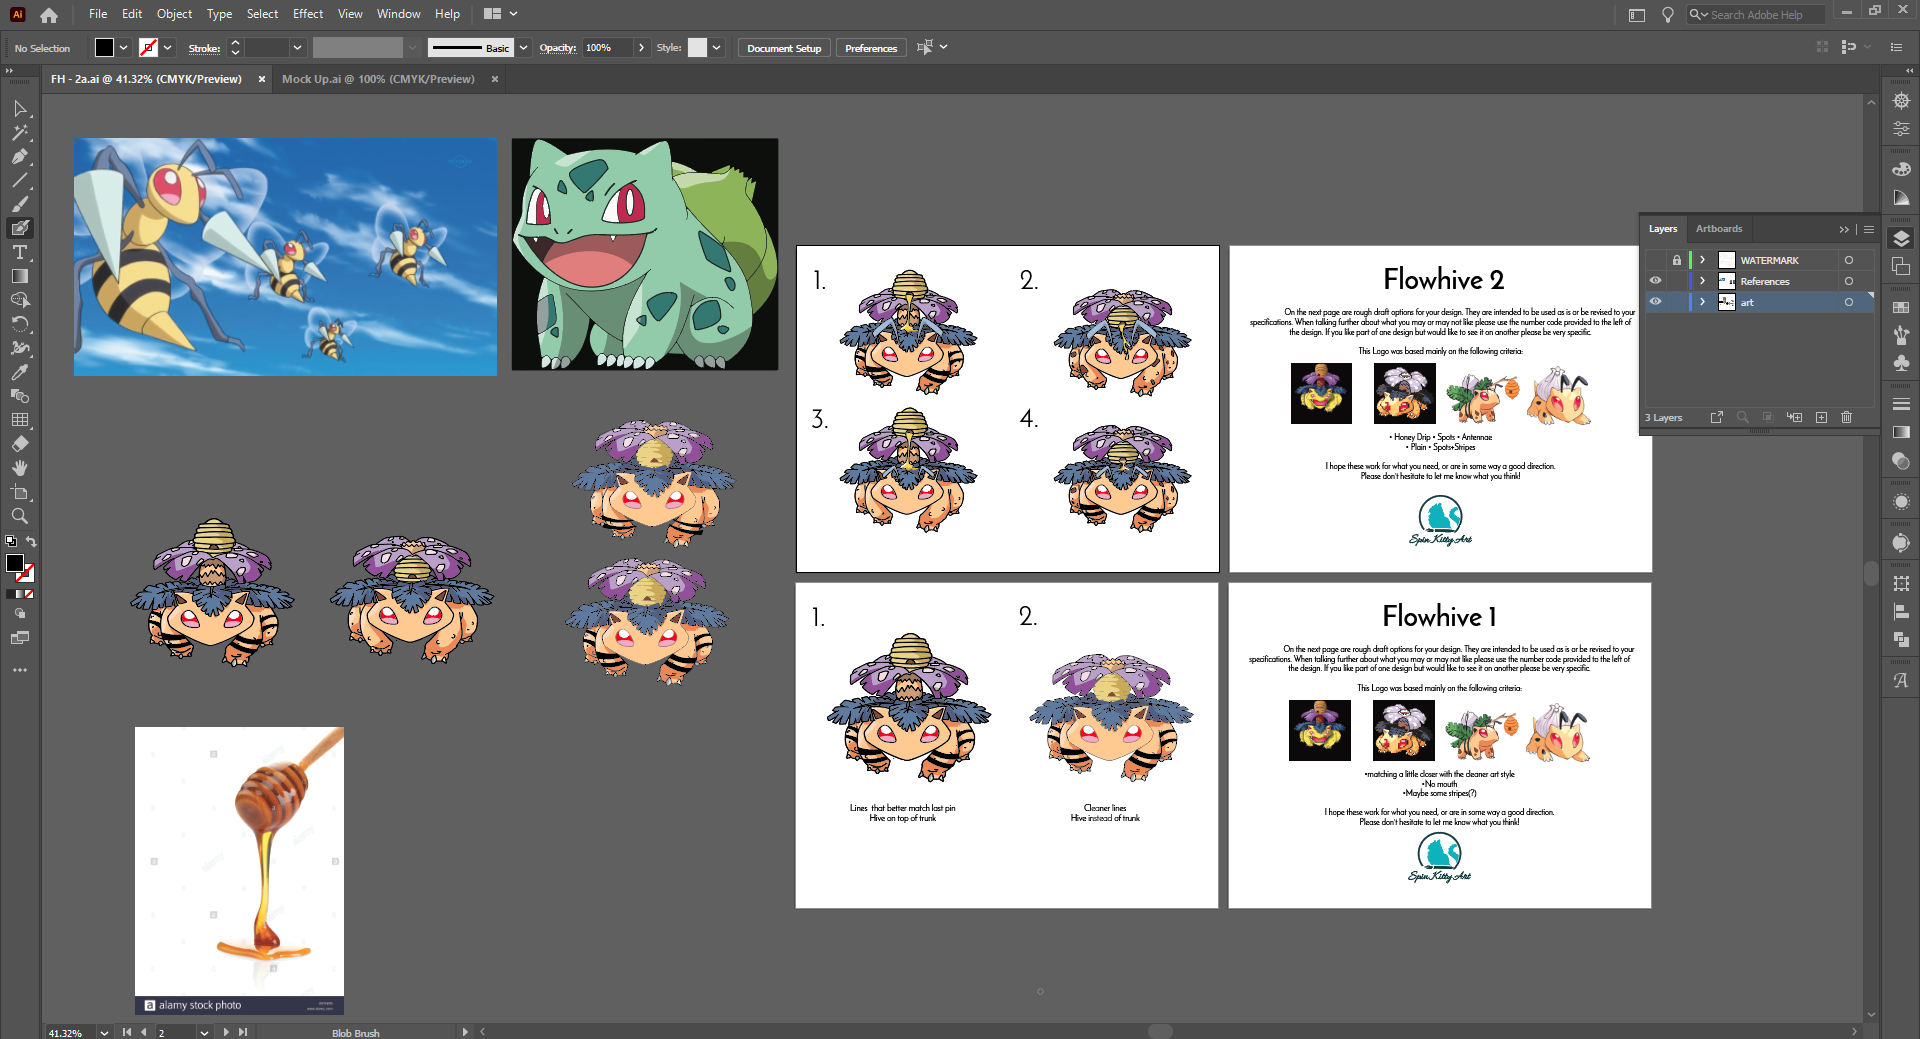Create new layer in Layers panel
Image resolution: width=1920 pixels, height=1039 pixels.
(1821, 417)
